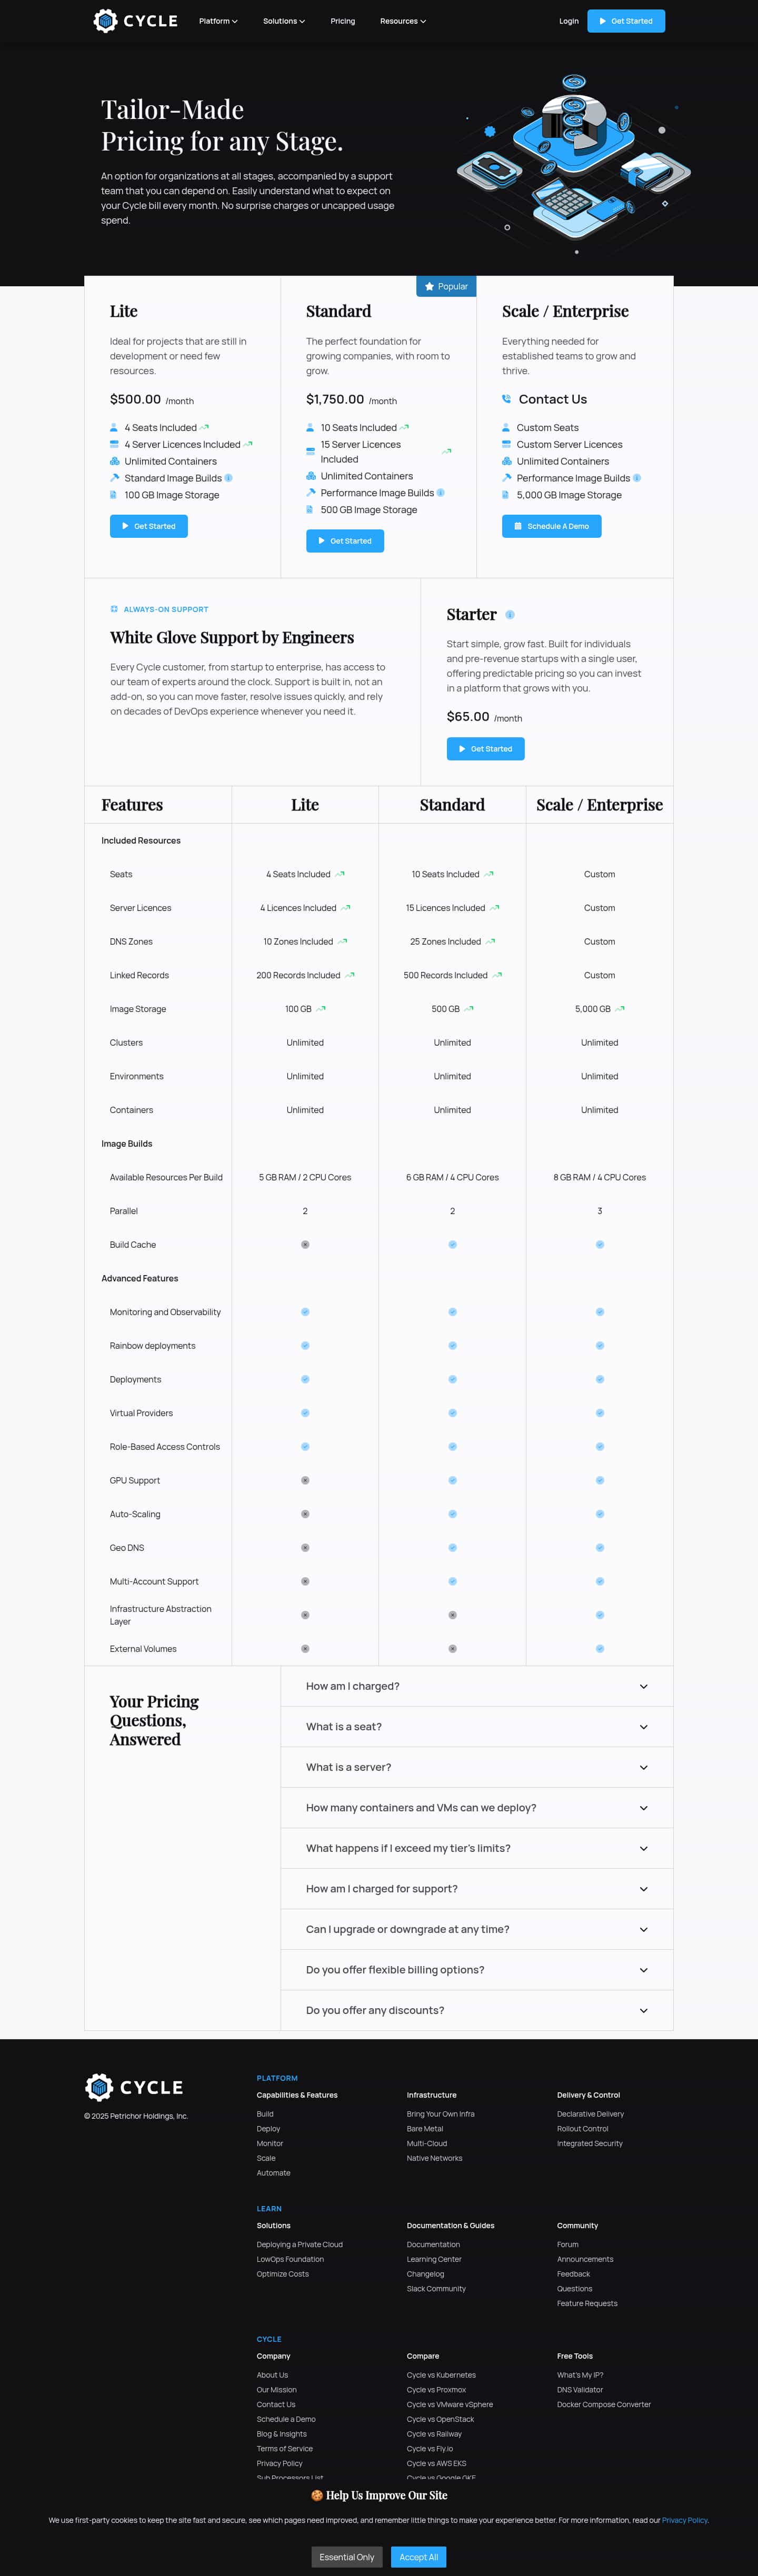This screenshot has width=758, height=2576.
Task: Expand "Do you offer any discounts?" FAQ
Action: 476,2011
